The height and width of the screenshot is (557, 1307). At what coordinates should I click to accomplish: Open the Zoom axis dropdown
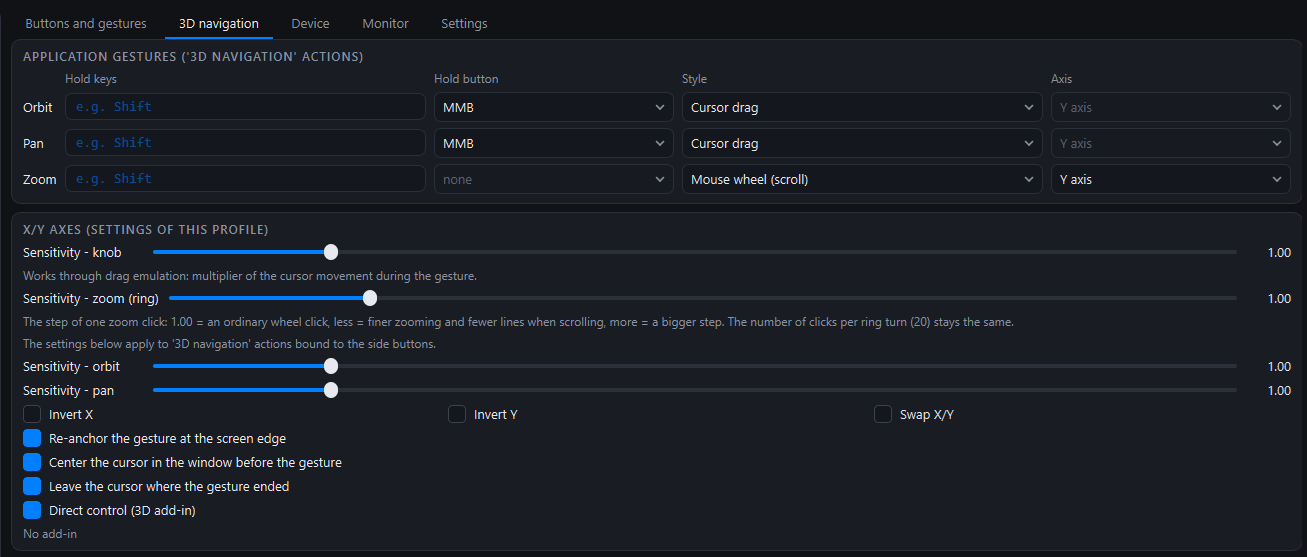pyautogui.click(x=1171, y=179)
